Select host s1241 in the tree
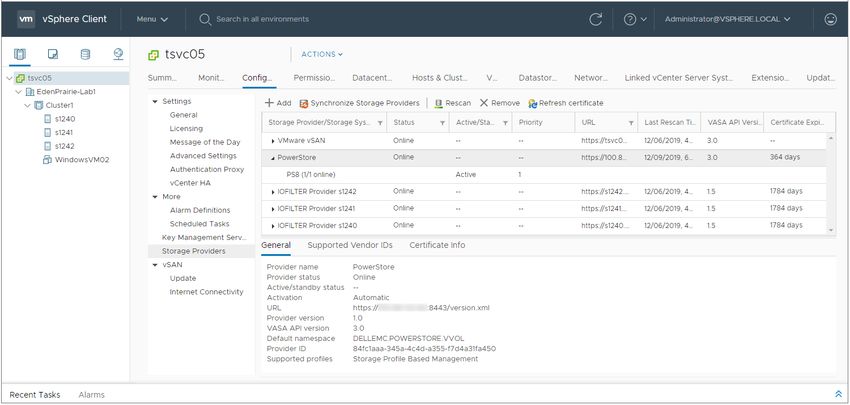850x405 pixels. point(64,132)
